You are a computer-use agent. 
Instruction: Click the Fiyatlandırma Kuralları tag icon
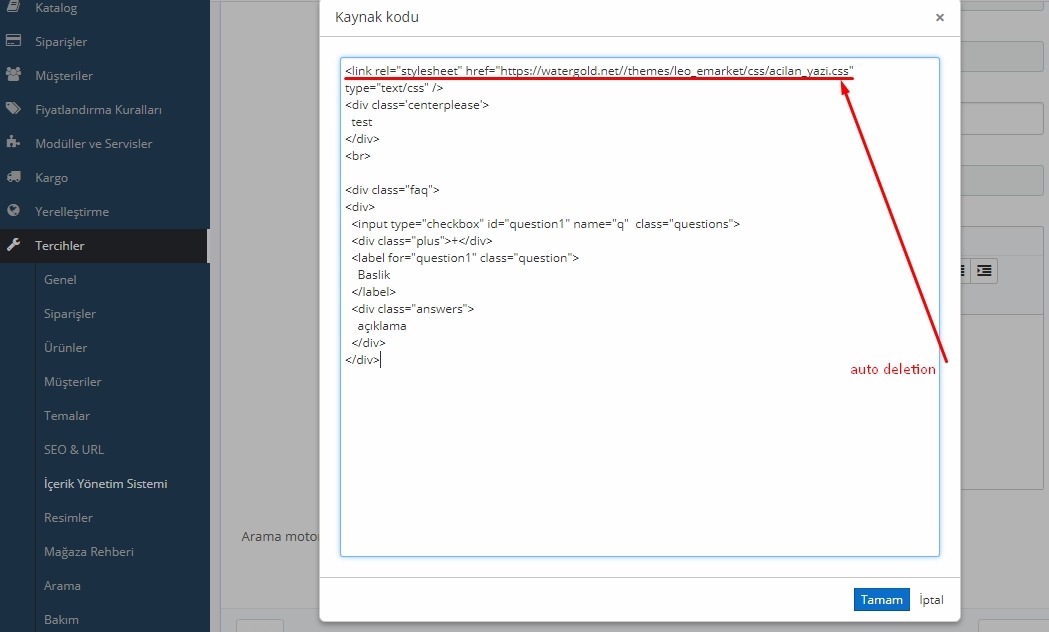(x=13, y=108)
